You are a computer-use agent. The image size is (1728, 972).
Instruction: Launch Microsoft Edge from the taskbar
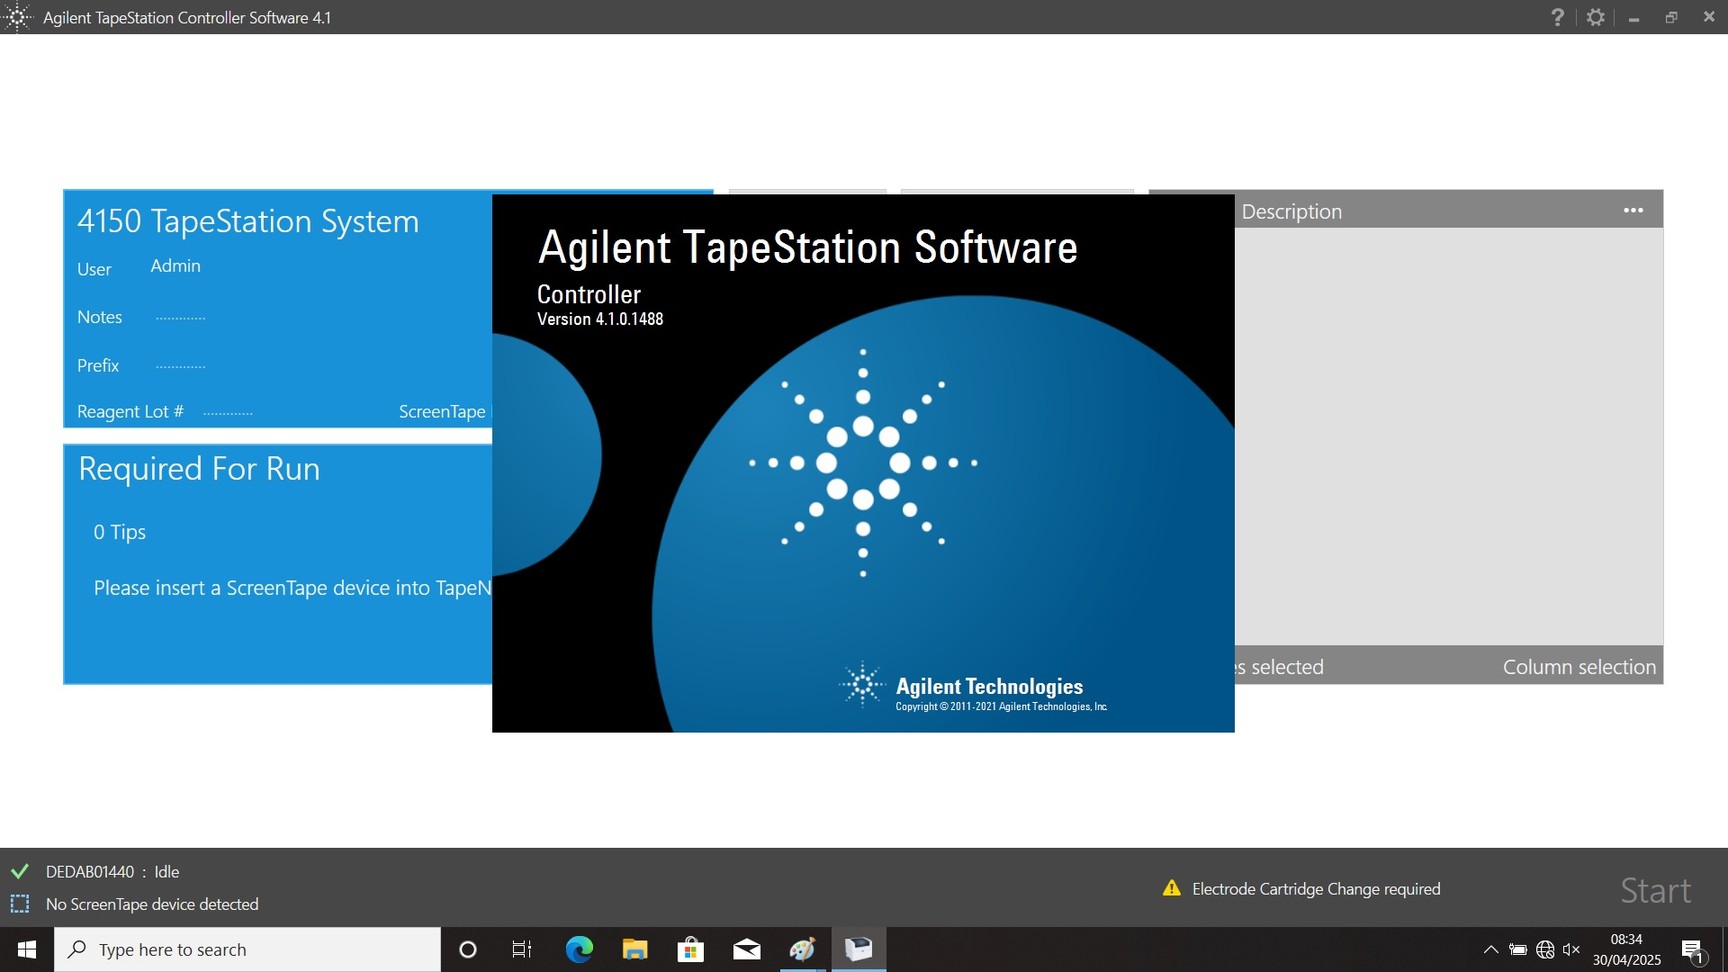click(x=579, y=949)
